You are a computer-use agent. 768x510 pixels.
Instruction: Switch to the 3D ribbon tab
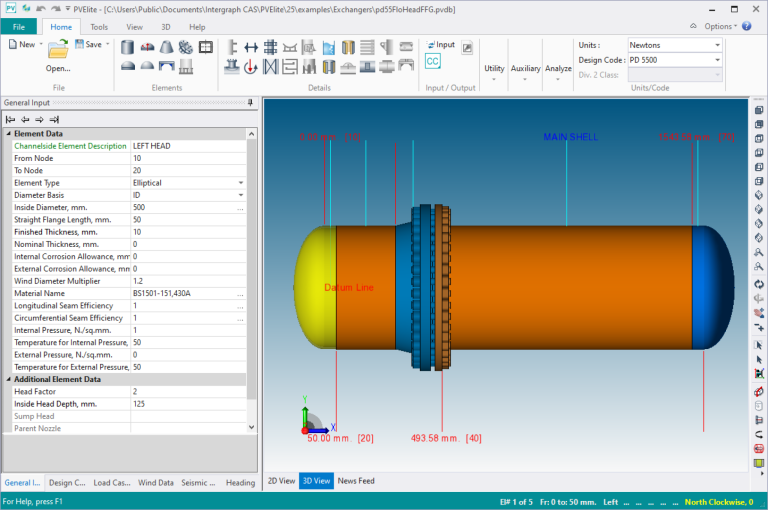tap(166, 27)
